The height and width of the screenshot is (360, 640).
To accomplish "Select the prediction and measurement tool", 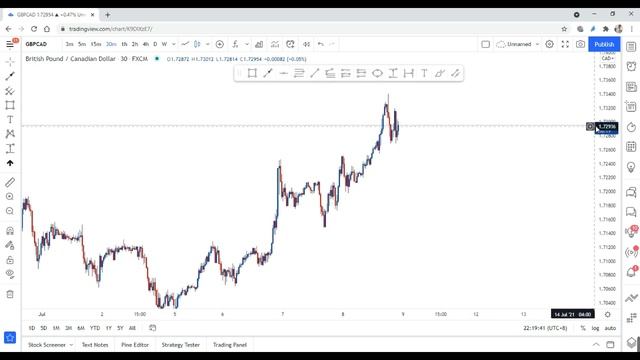I will 10,149.
